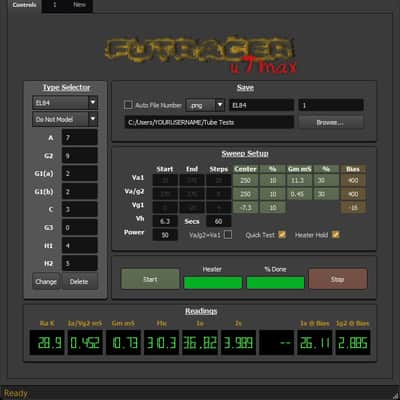The width and height of the screenshot is (400, 400).
Task: Click the Vg1 Center field showing -7.3
Action: click(245, 207)
